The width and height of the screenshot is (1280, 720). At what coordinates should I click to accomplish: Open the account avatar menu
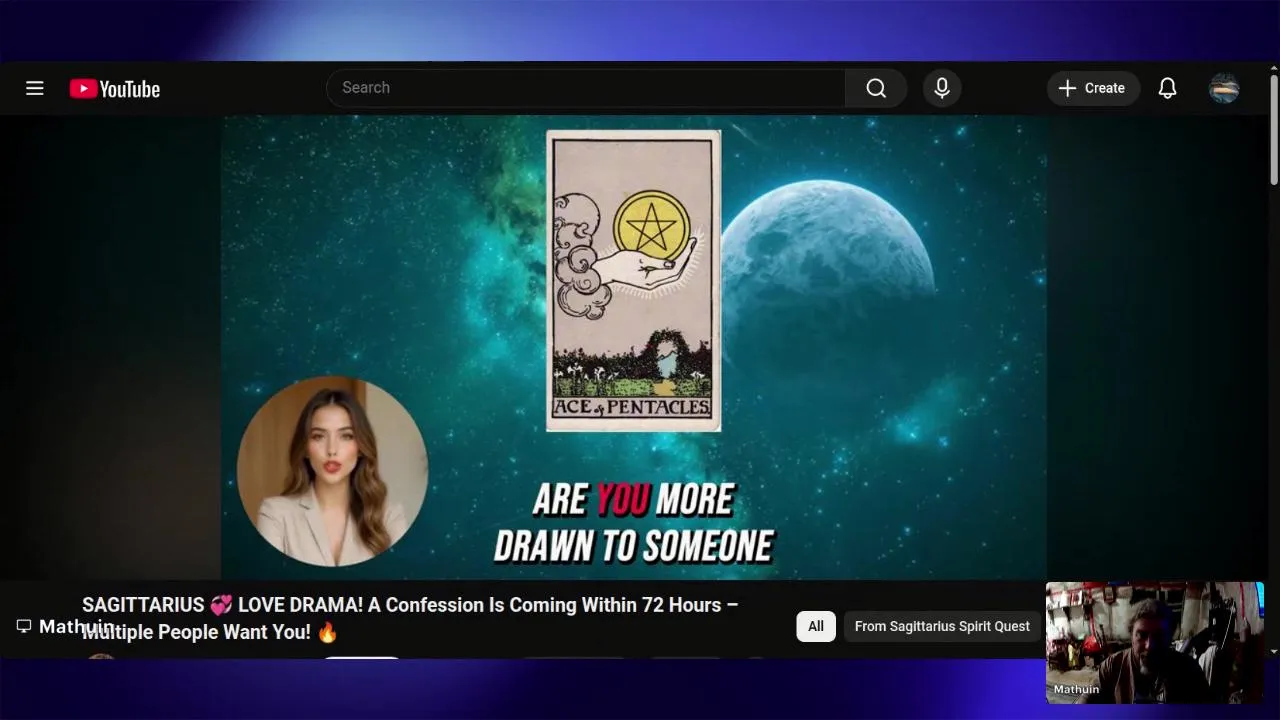point(1224,88)
